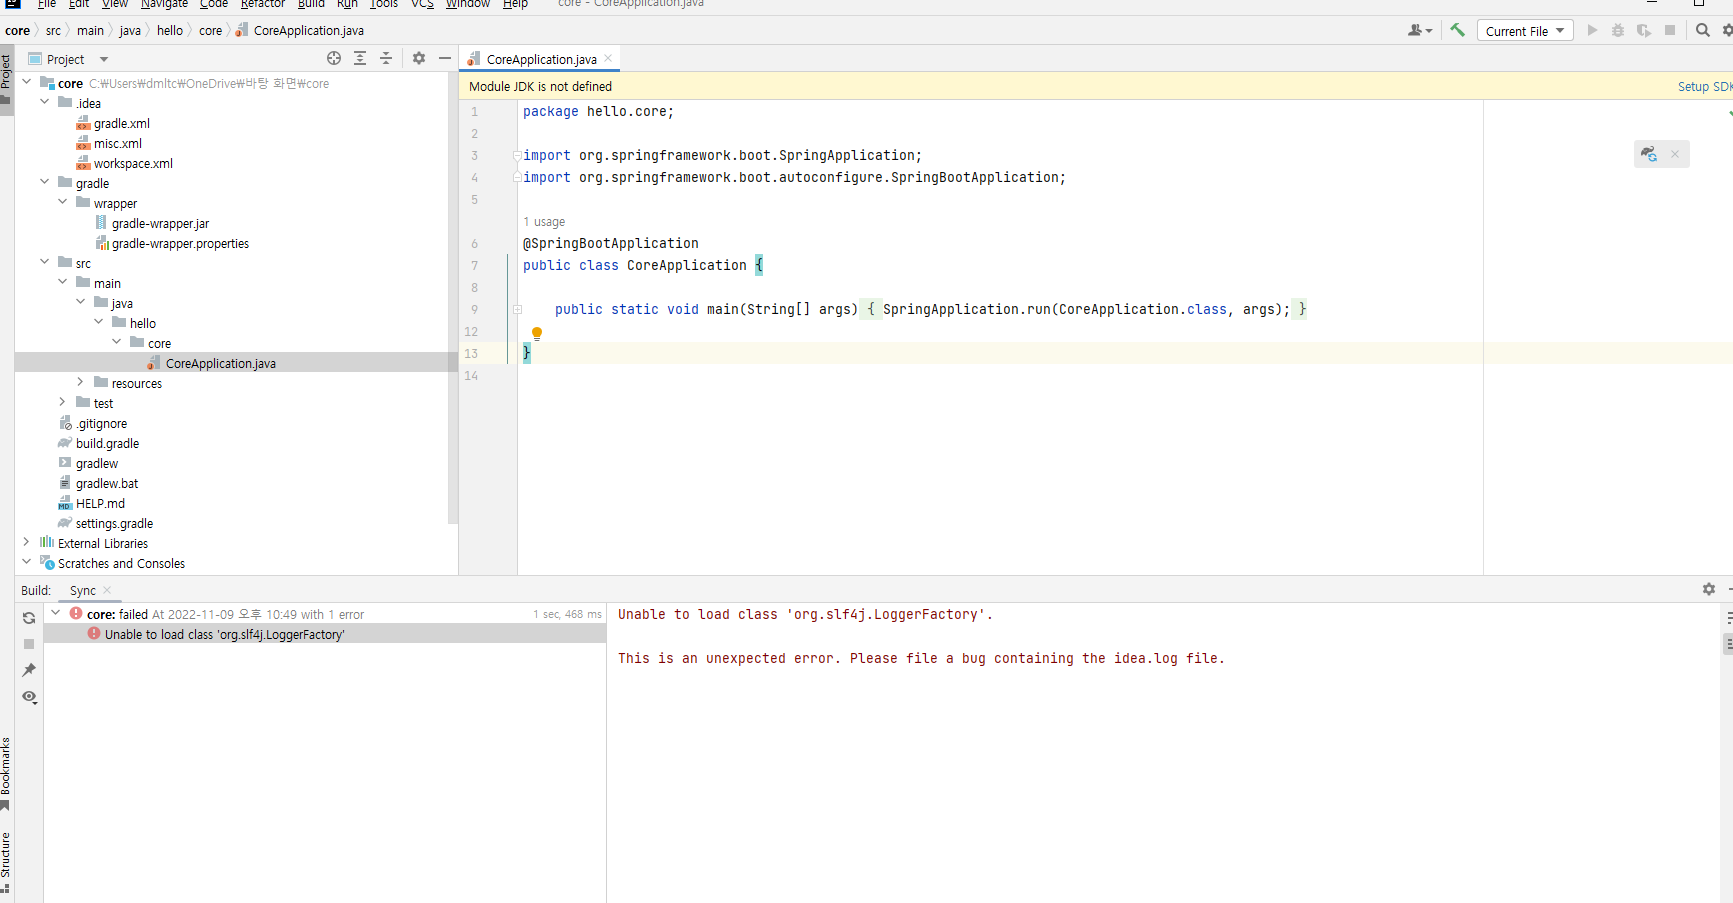1733x903 pixels.
Task: Expand External Libraries node
Action: [27, 543]
